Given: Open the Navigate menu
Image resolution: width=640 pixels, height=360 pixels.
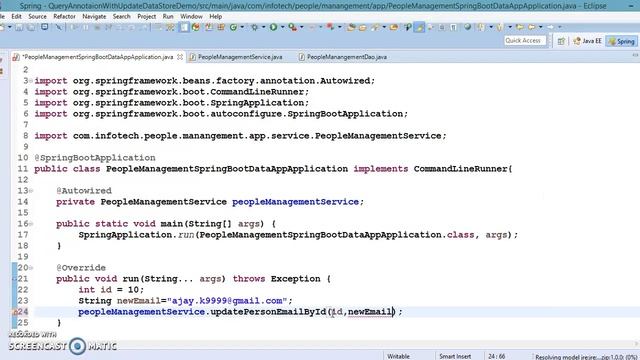Looking at the screenshot, I should coord(94,17).
